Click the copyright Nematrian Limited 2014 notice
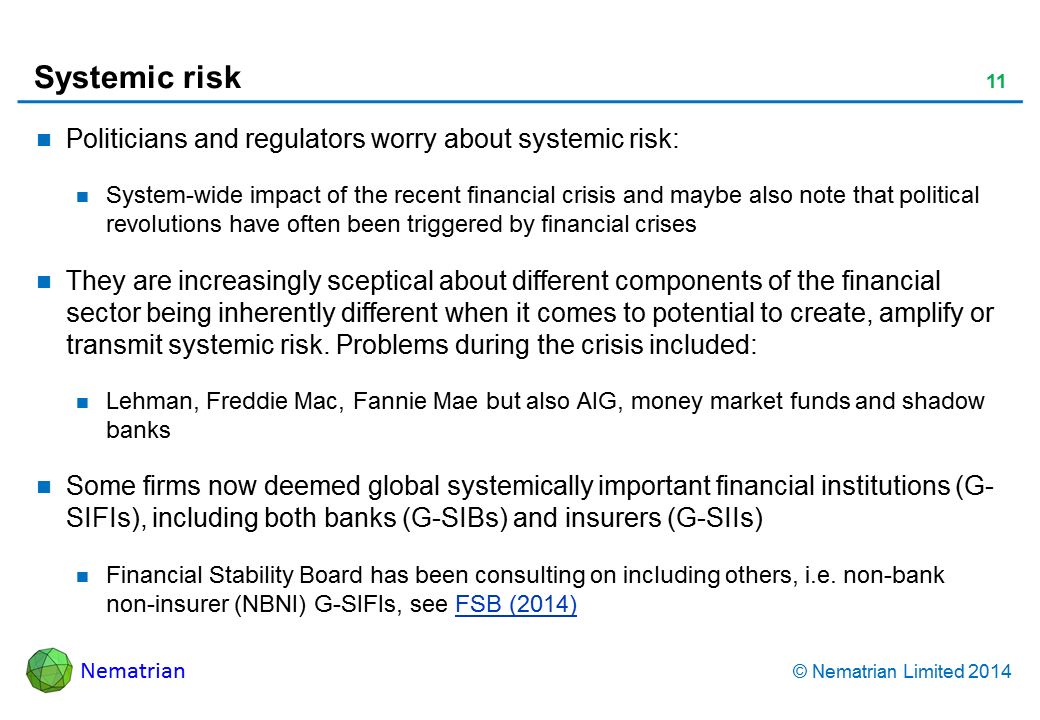 [901, 672]
